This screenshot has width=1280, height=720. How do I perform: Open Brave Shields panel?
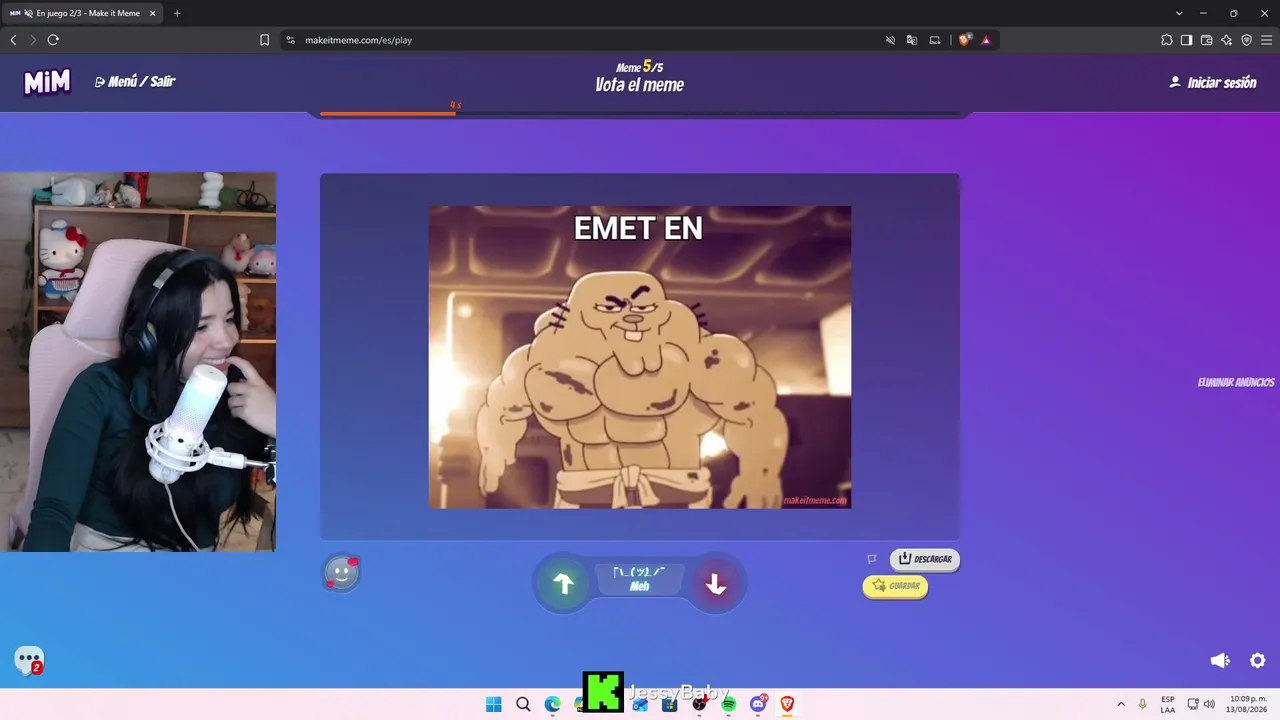(x=964, y=40)
